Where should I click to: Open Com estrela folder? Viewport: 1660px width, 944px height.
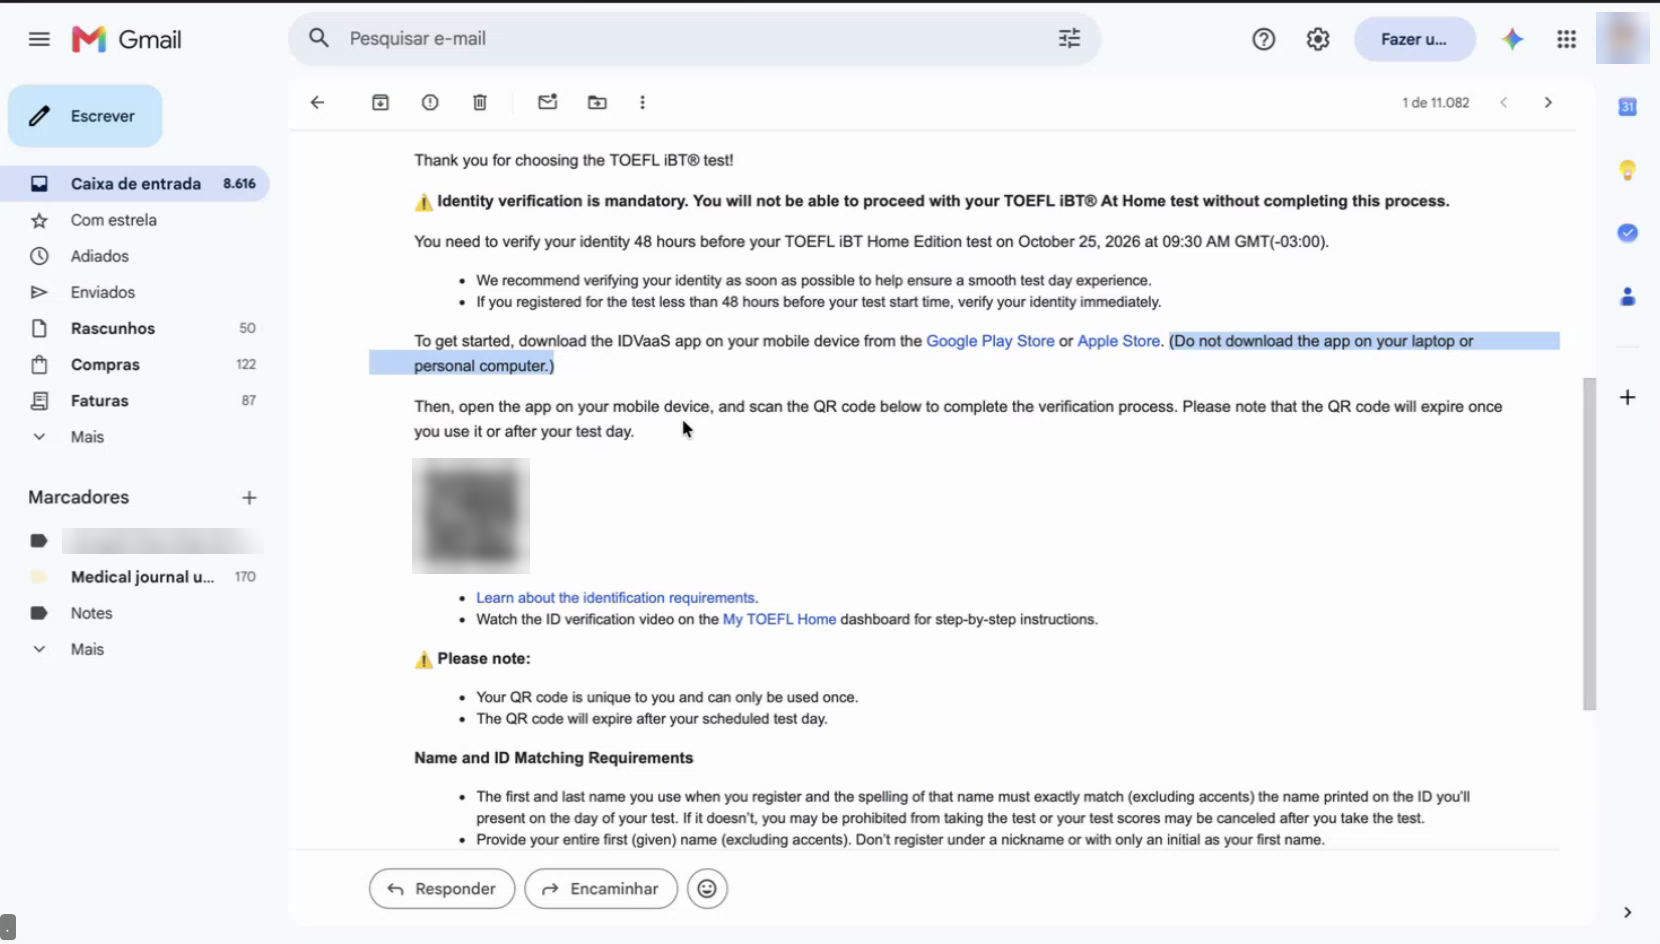pyautogui.click(x=135, y=220)
